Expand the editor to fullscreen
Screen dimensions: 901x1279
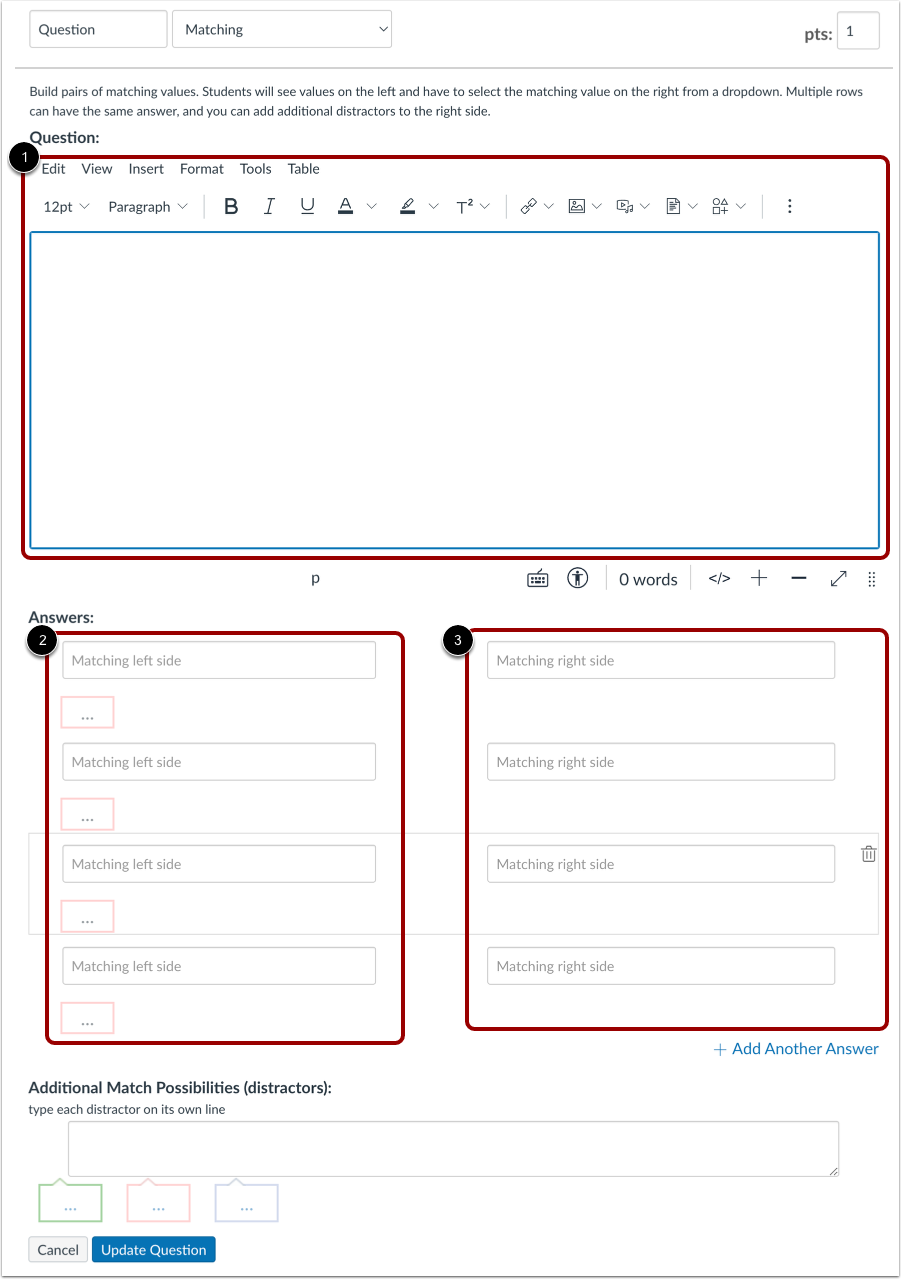point(838,578)
